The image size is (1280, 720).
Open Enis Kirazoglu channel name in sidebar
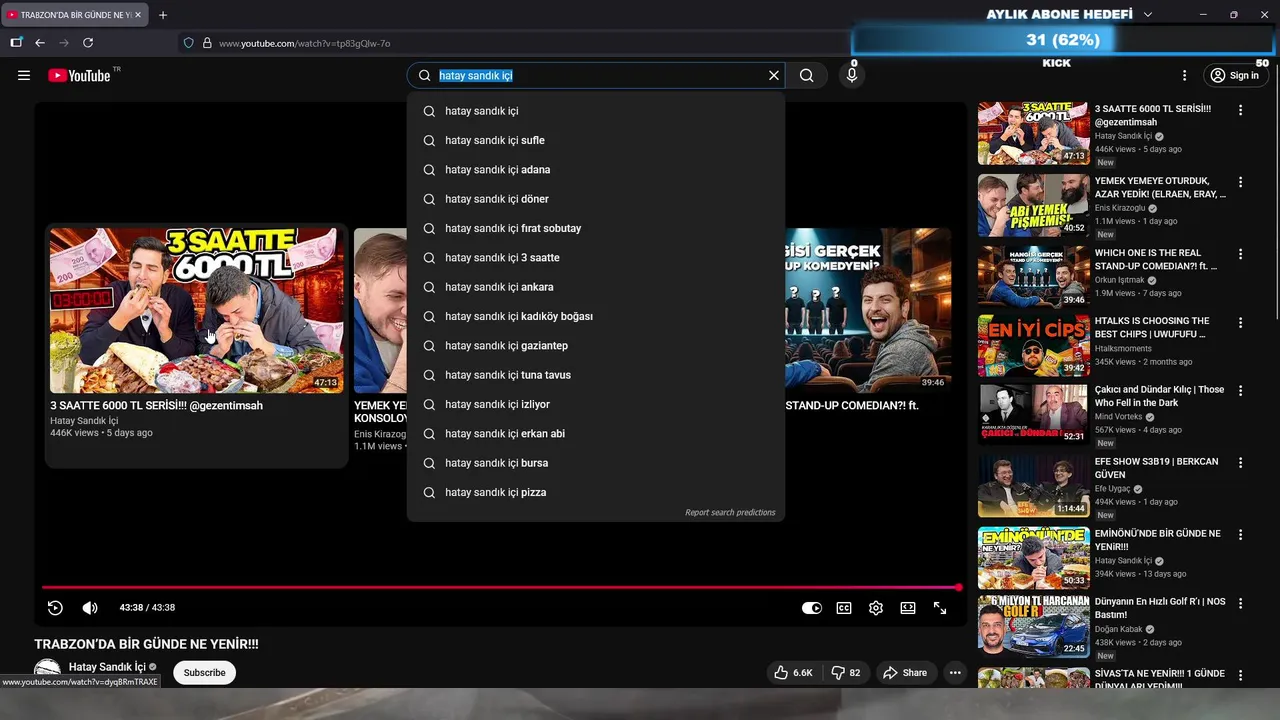pos(1121,208)
